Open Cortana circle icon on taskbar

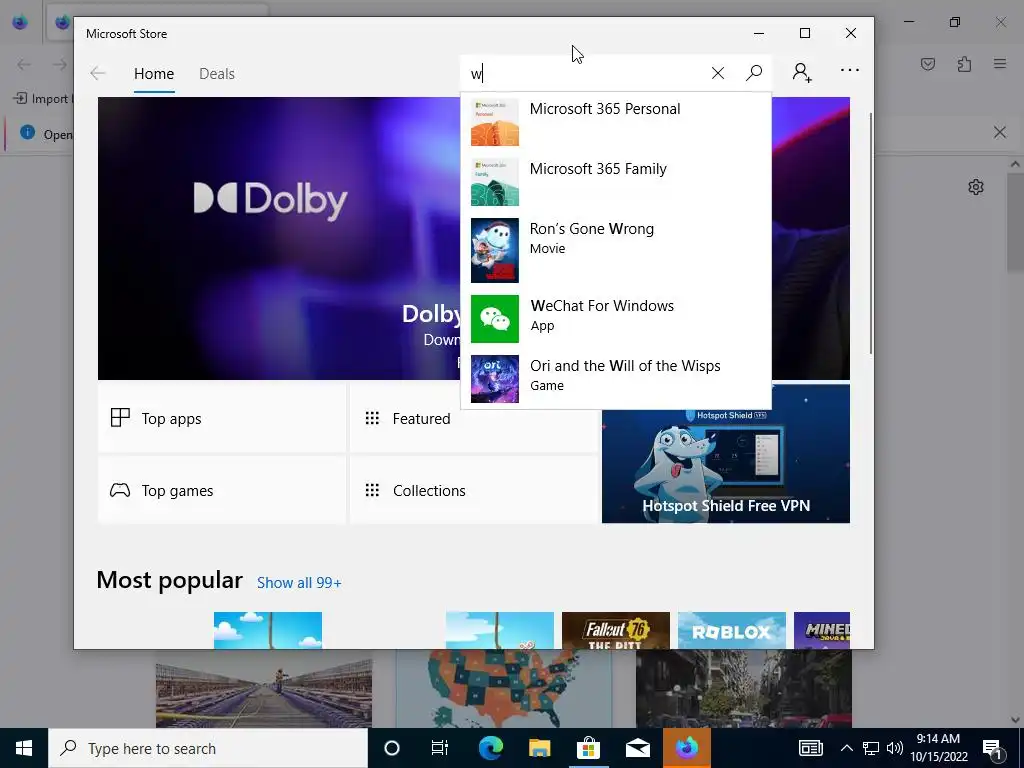[392, 748]
